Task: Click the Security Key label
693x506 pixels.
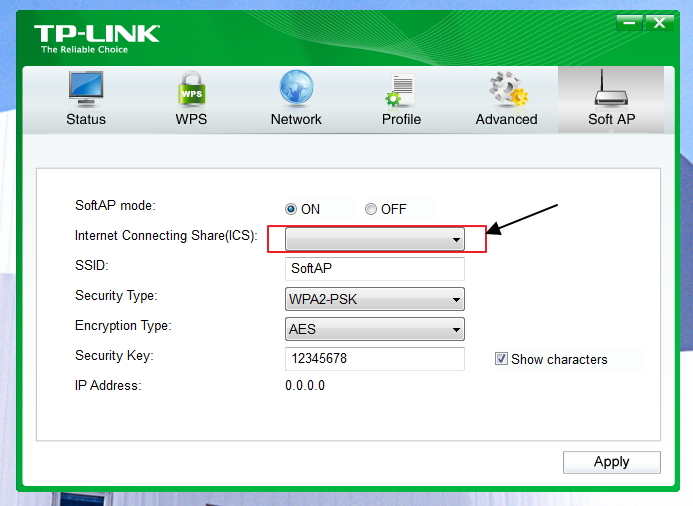Action: coord(114,356)
